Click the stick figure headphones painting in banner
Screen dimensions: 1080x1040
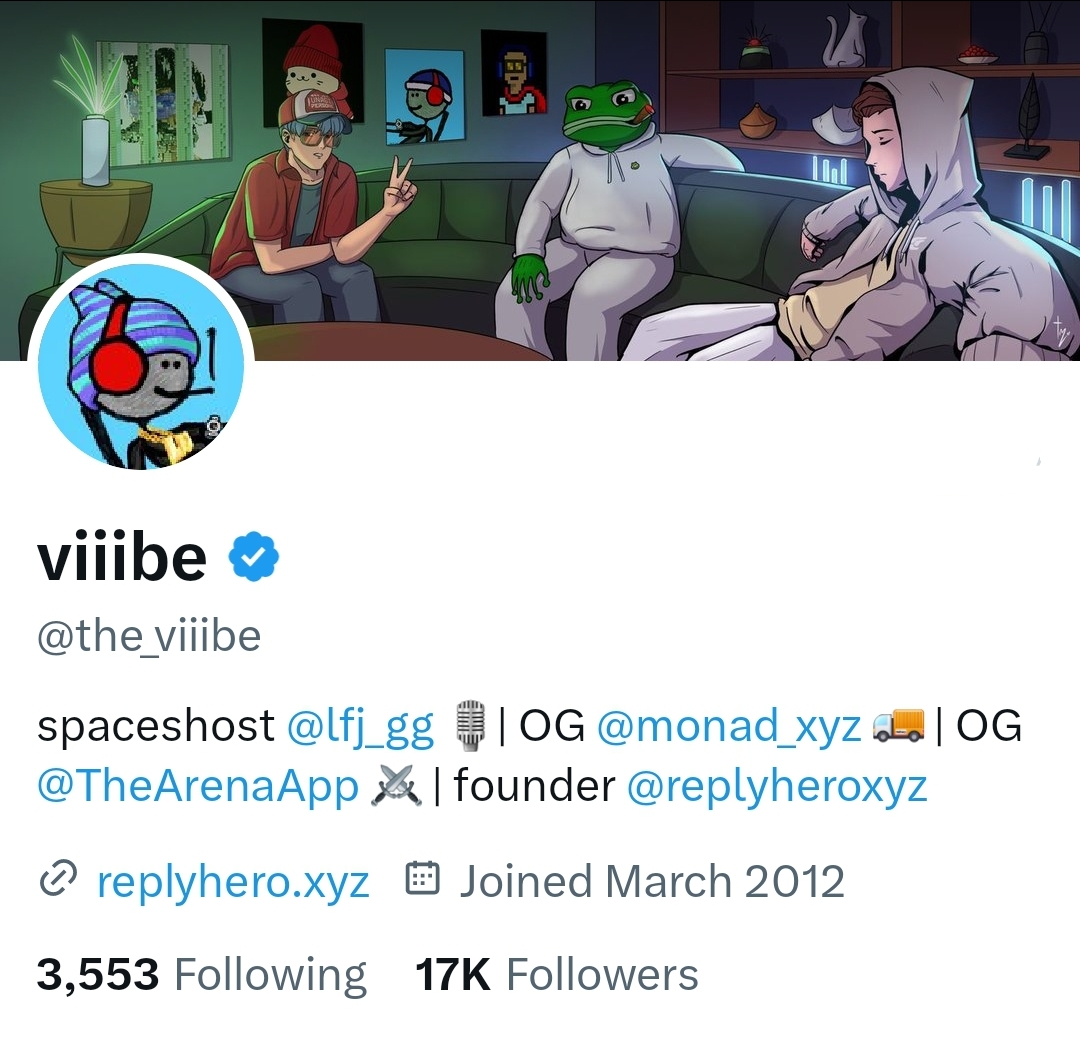coord(423,95)
